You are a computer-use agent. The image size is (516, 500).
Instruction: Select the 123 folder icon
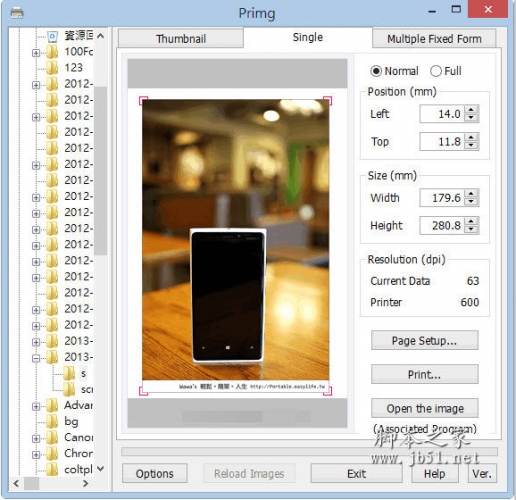pos(52,68)
